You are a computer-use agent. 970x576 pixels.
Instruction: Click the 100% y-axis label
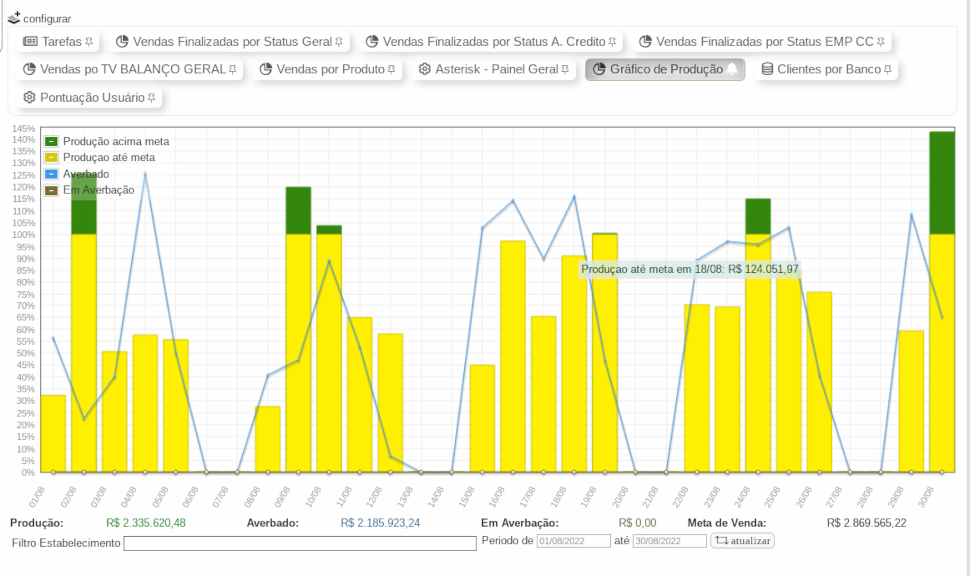pos(24,235)
